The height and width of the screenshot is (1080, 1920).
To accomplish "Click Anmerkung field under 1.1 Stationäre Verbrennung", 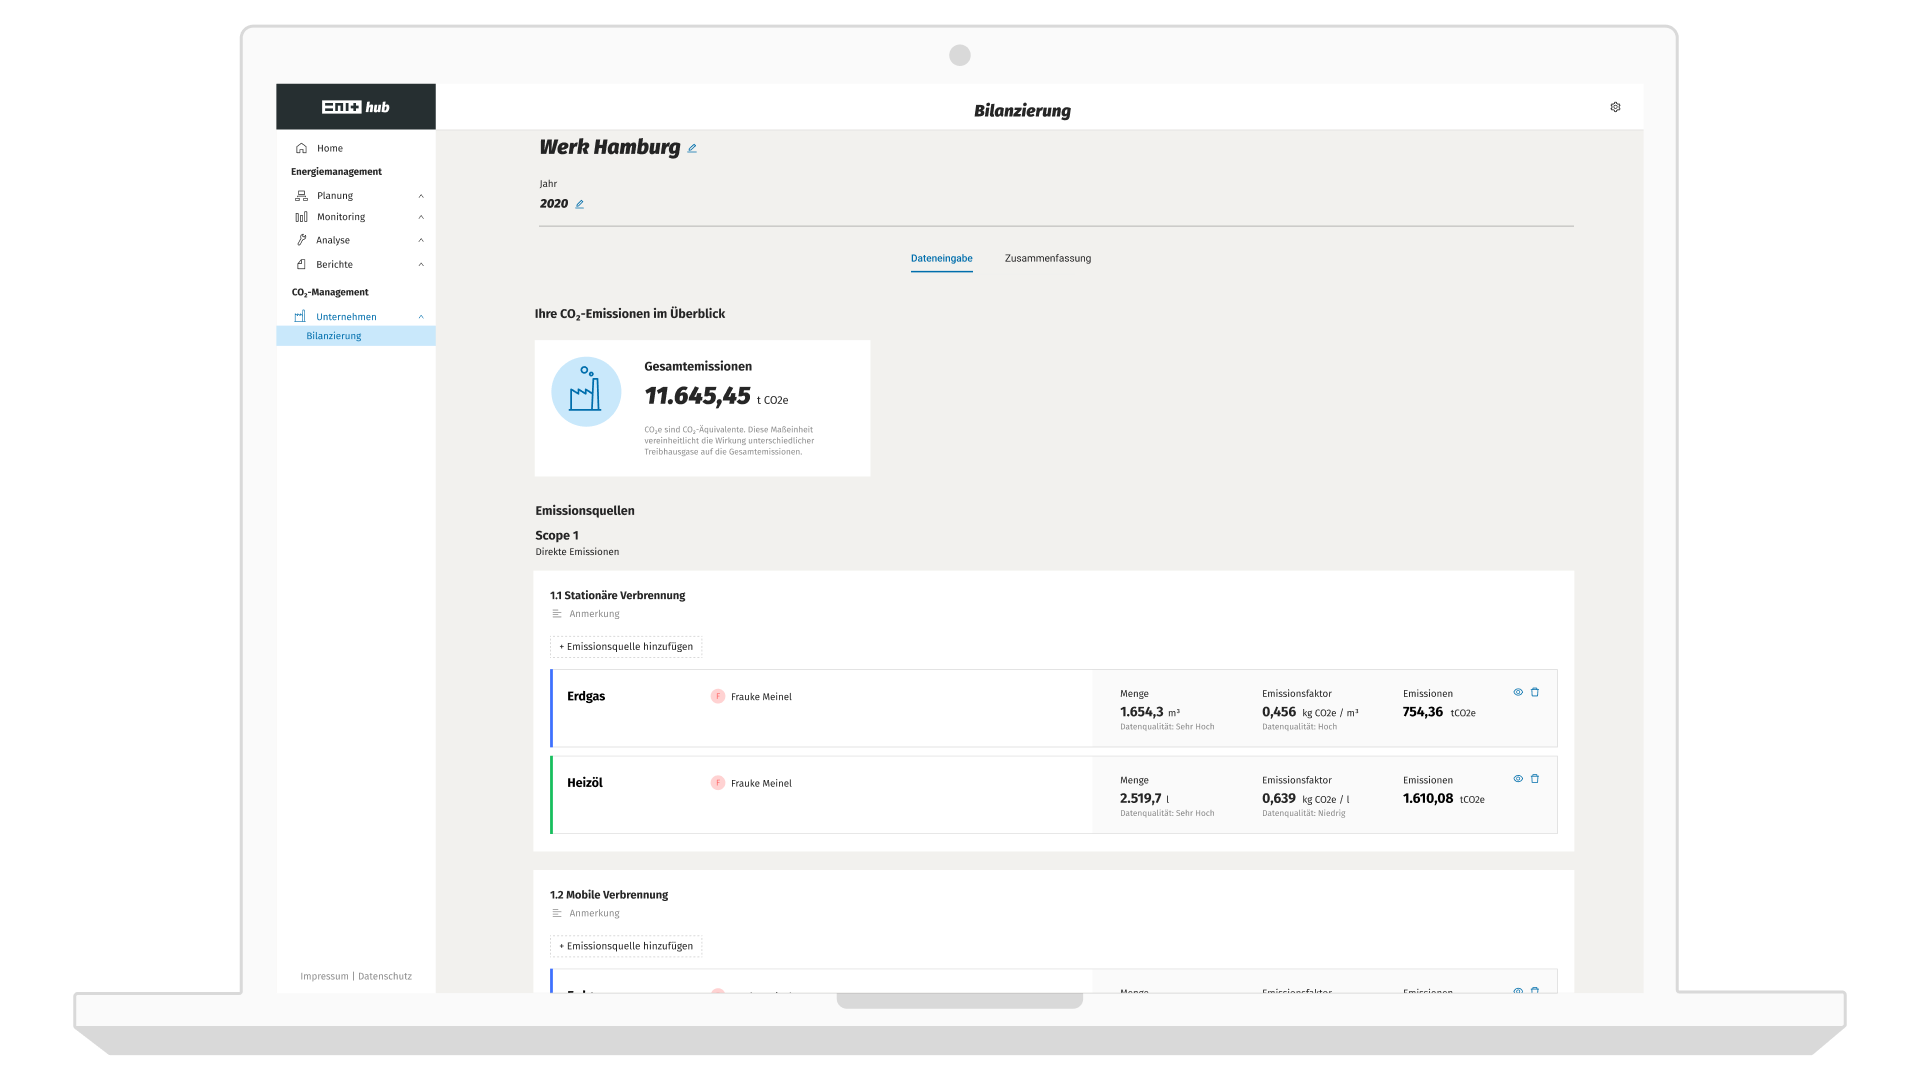I will pos(594,614).
